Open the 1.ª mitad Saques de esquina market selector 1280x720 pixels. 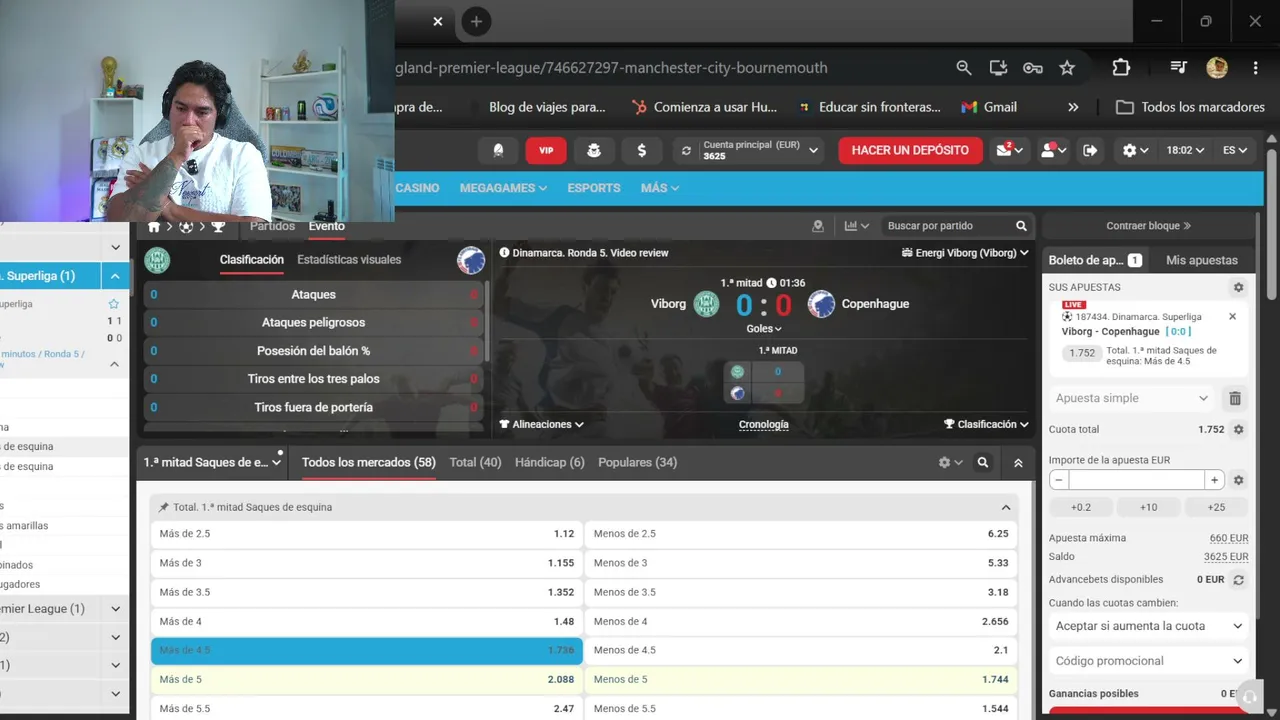(x=213, y=463)
